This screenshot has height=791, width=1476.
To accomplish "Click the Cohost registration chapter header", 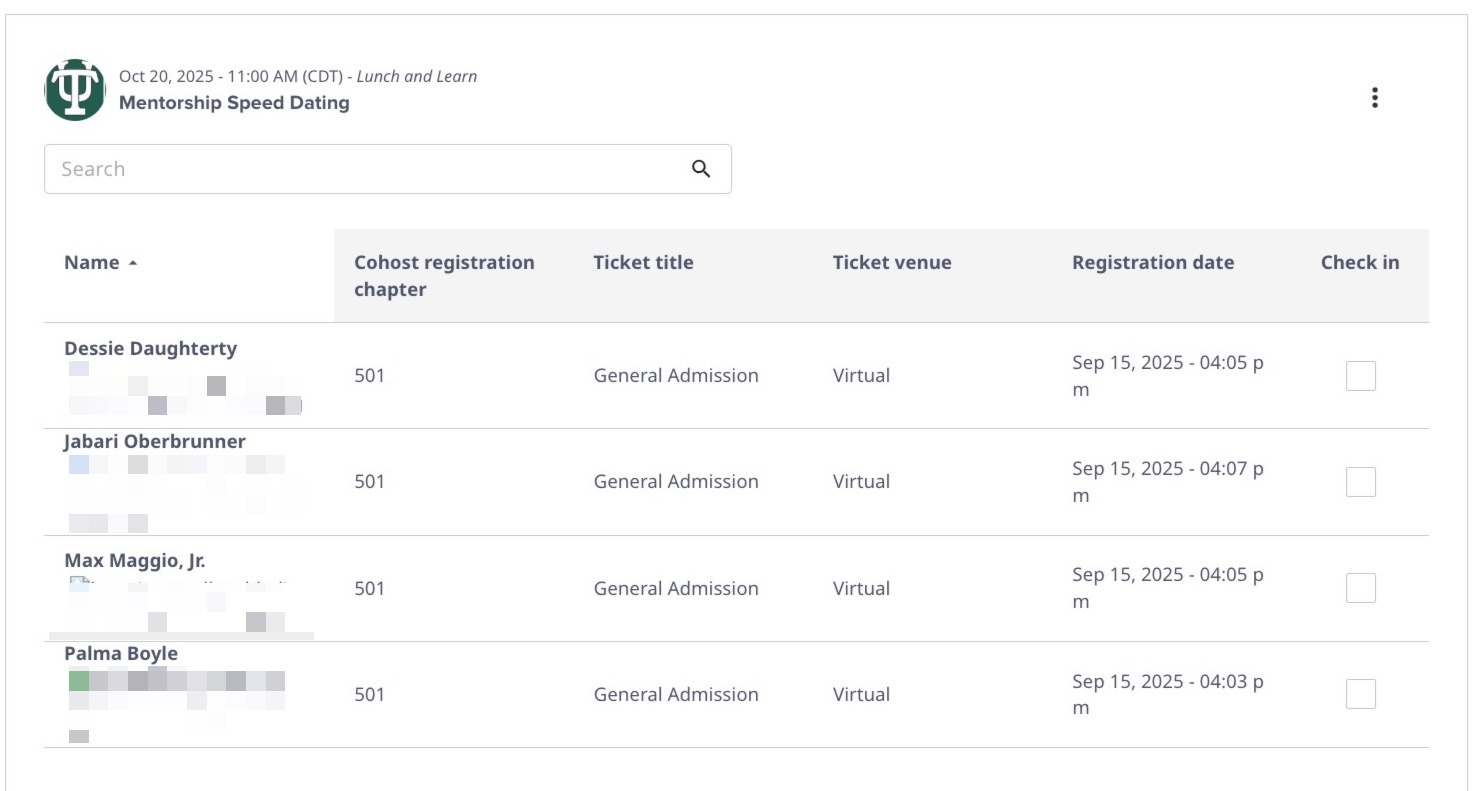I will [x=444, y=276].
